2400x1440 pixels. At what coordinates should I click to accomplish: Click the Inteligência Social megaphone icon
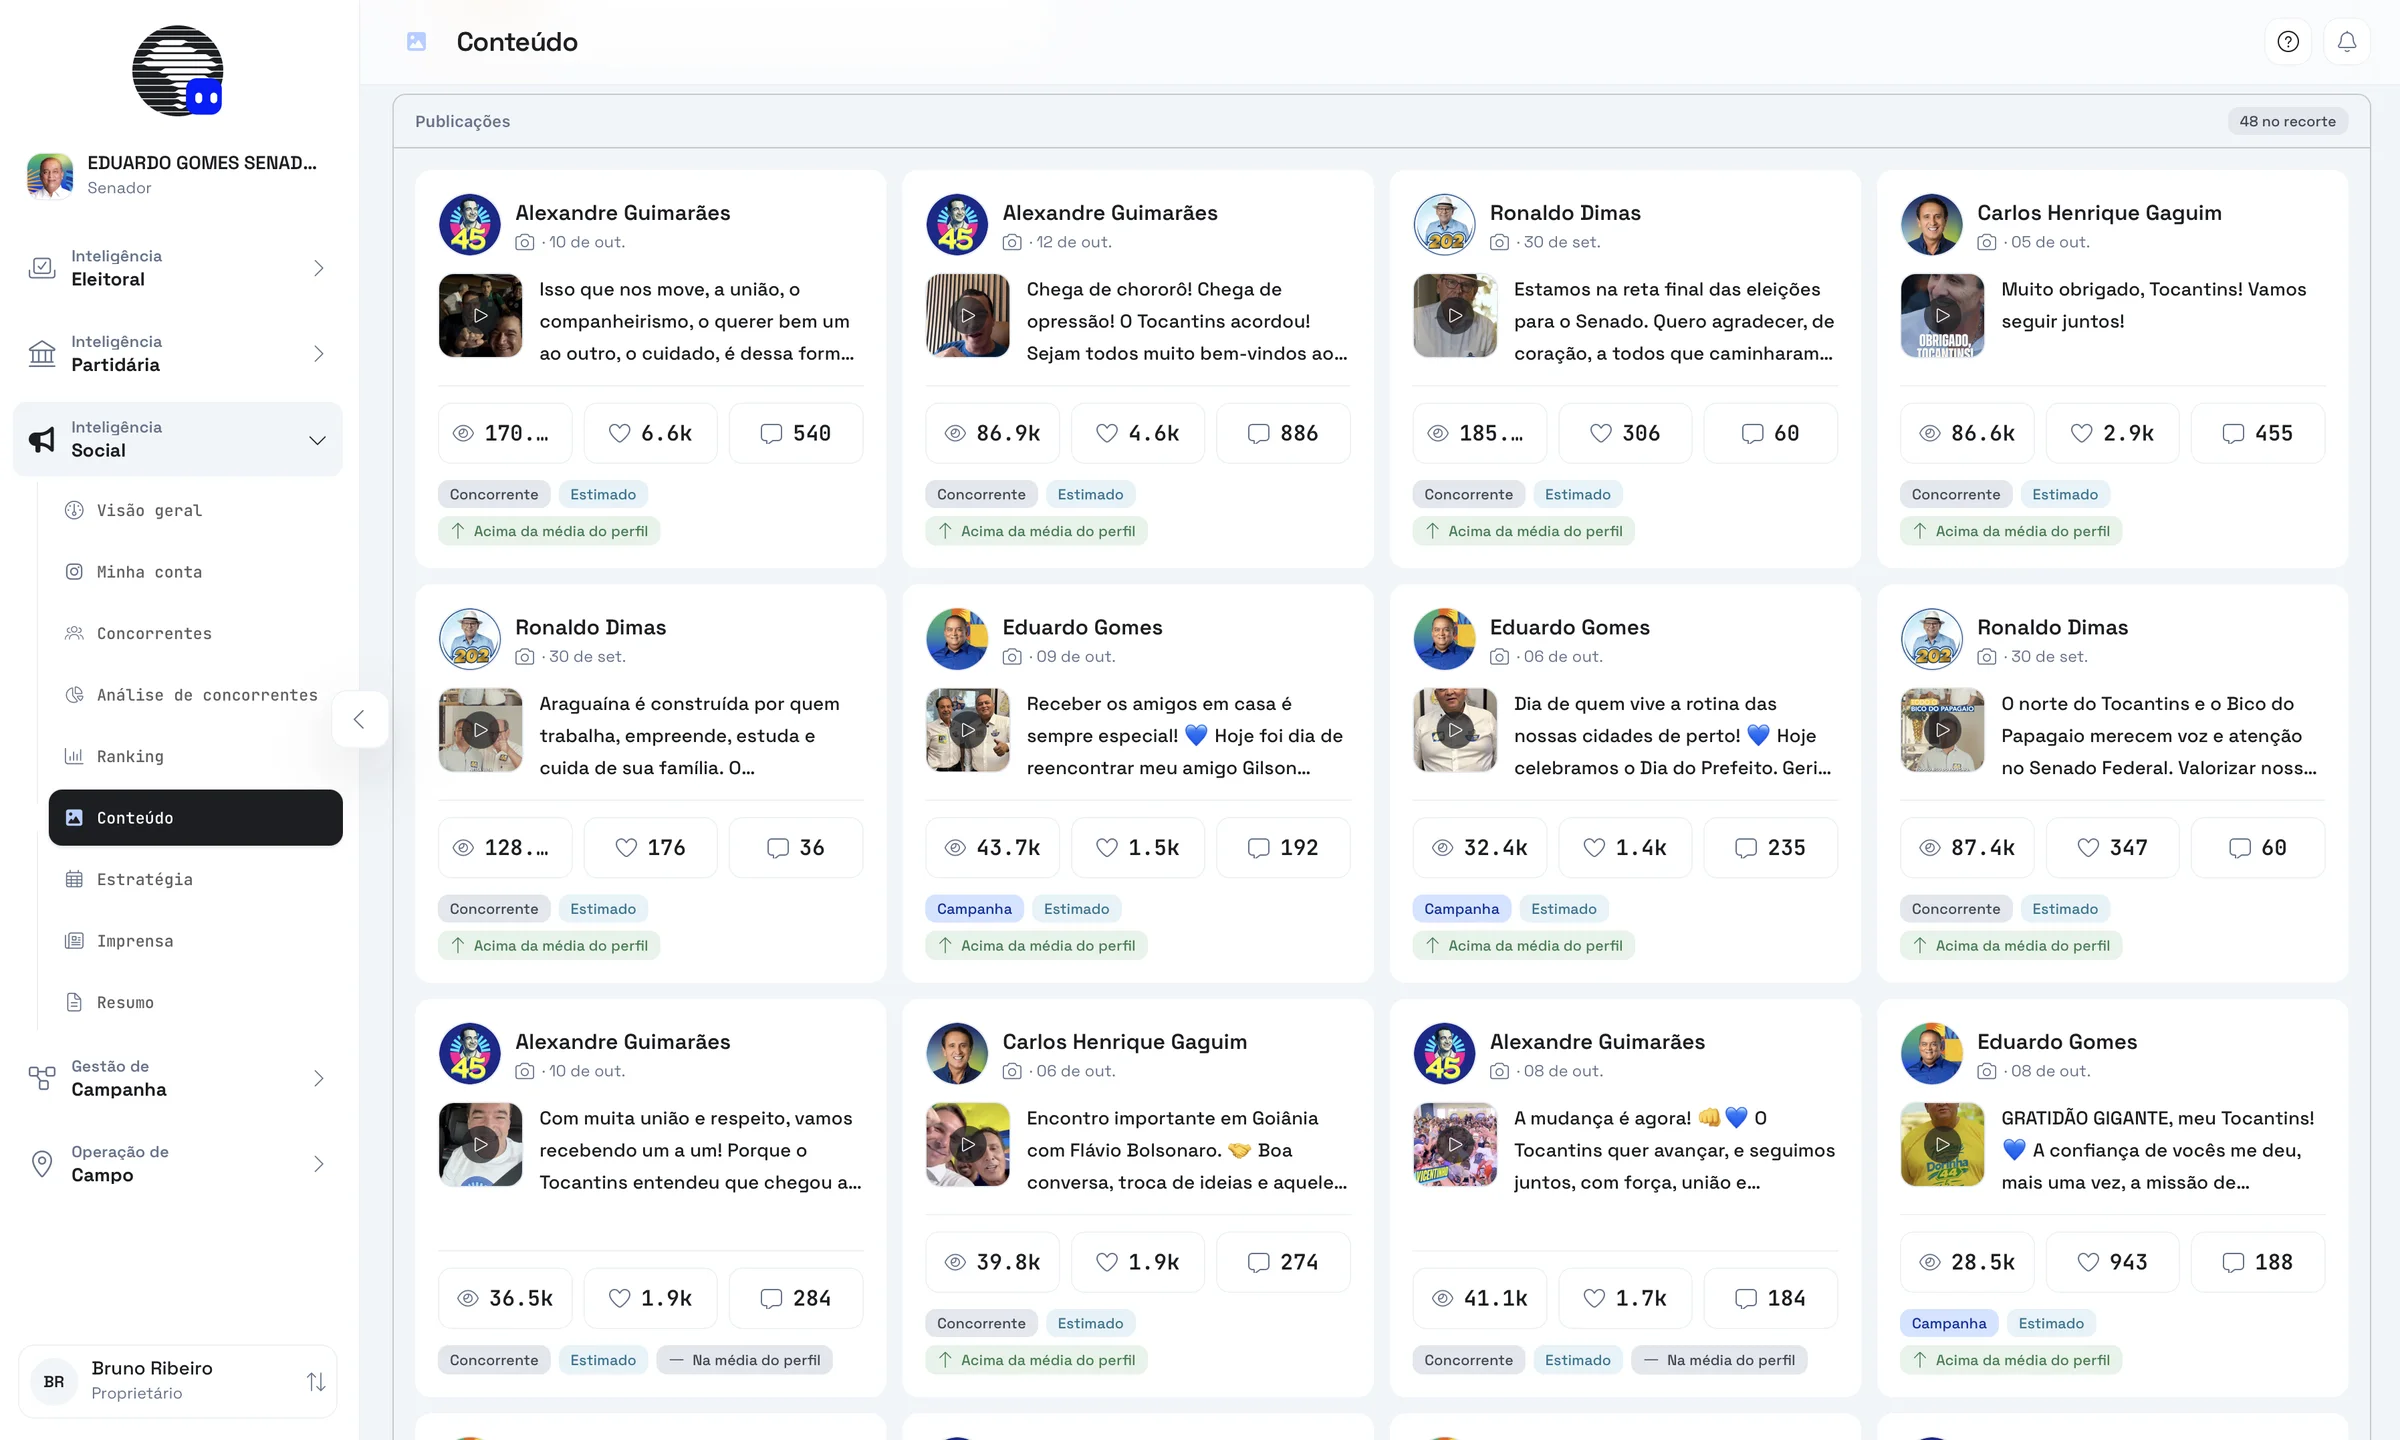coord(42,439)
